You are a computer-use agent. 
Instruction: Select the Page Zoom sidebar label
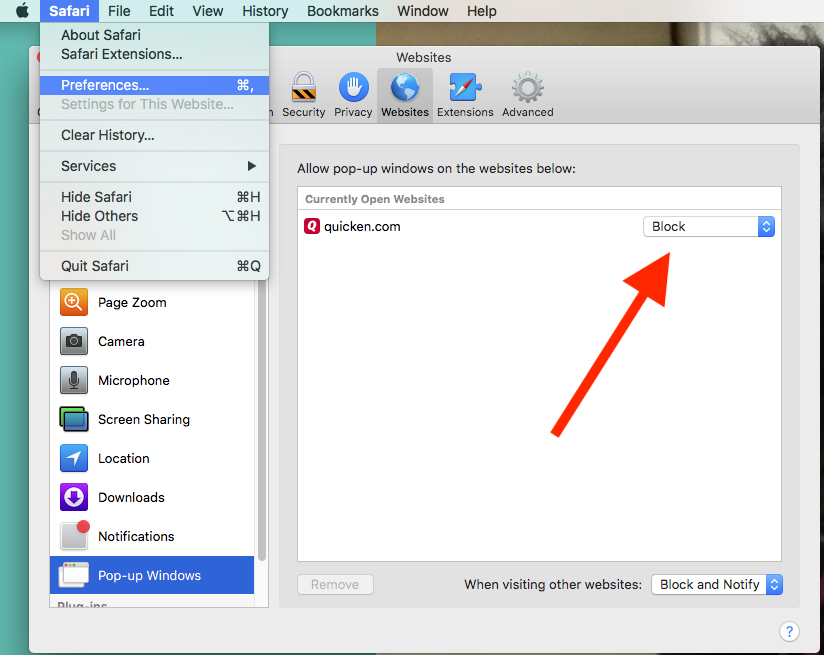[132, 303]
